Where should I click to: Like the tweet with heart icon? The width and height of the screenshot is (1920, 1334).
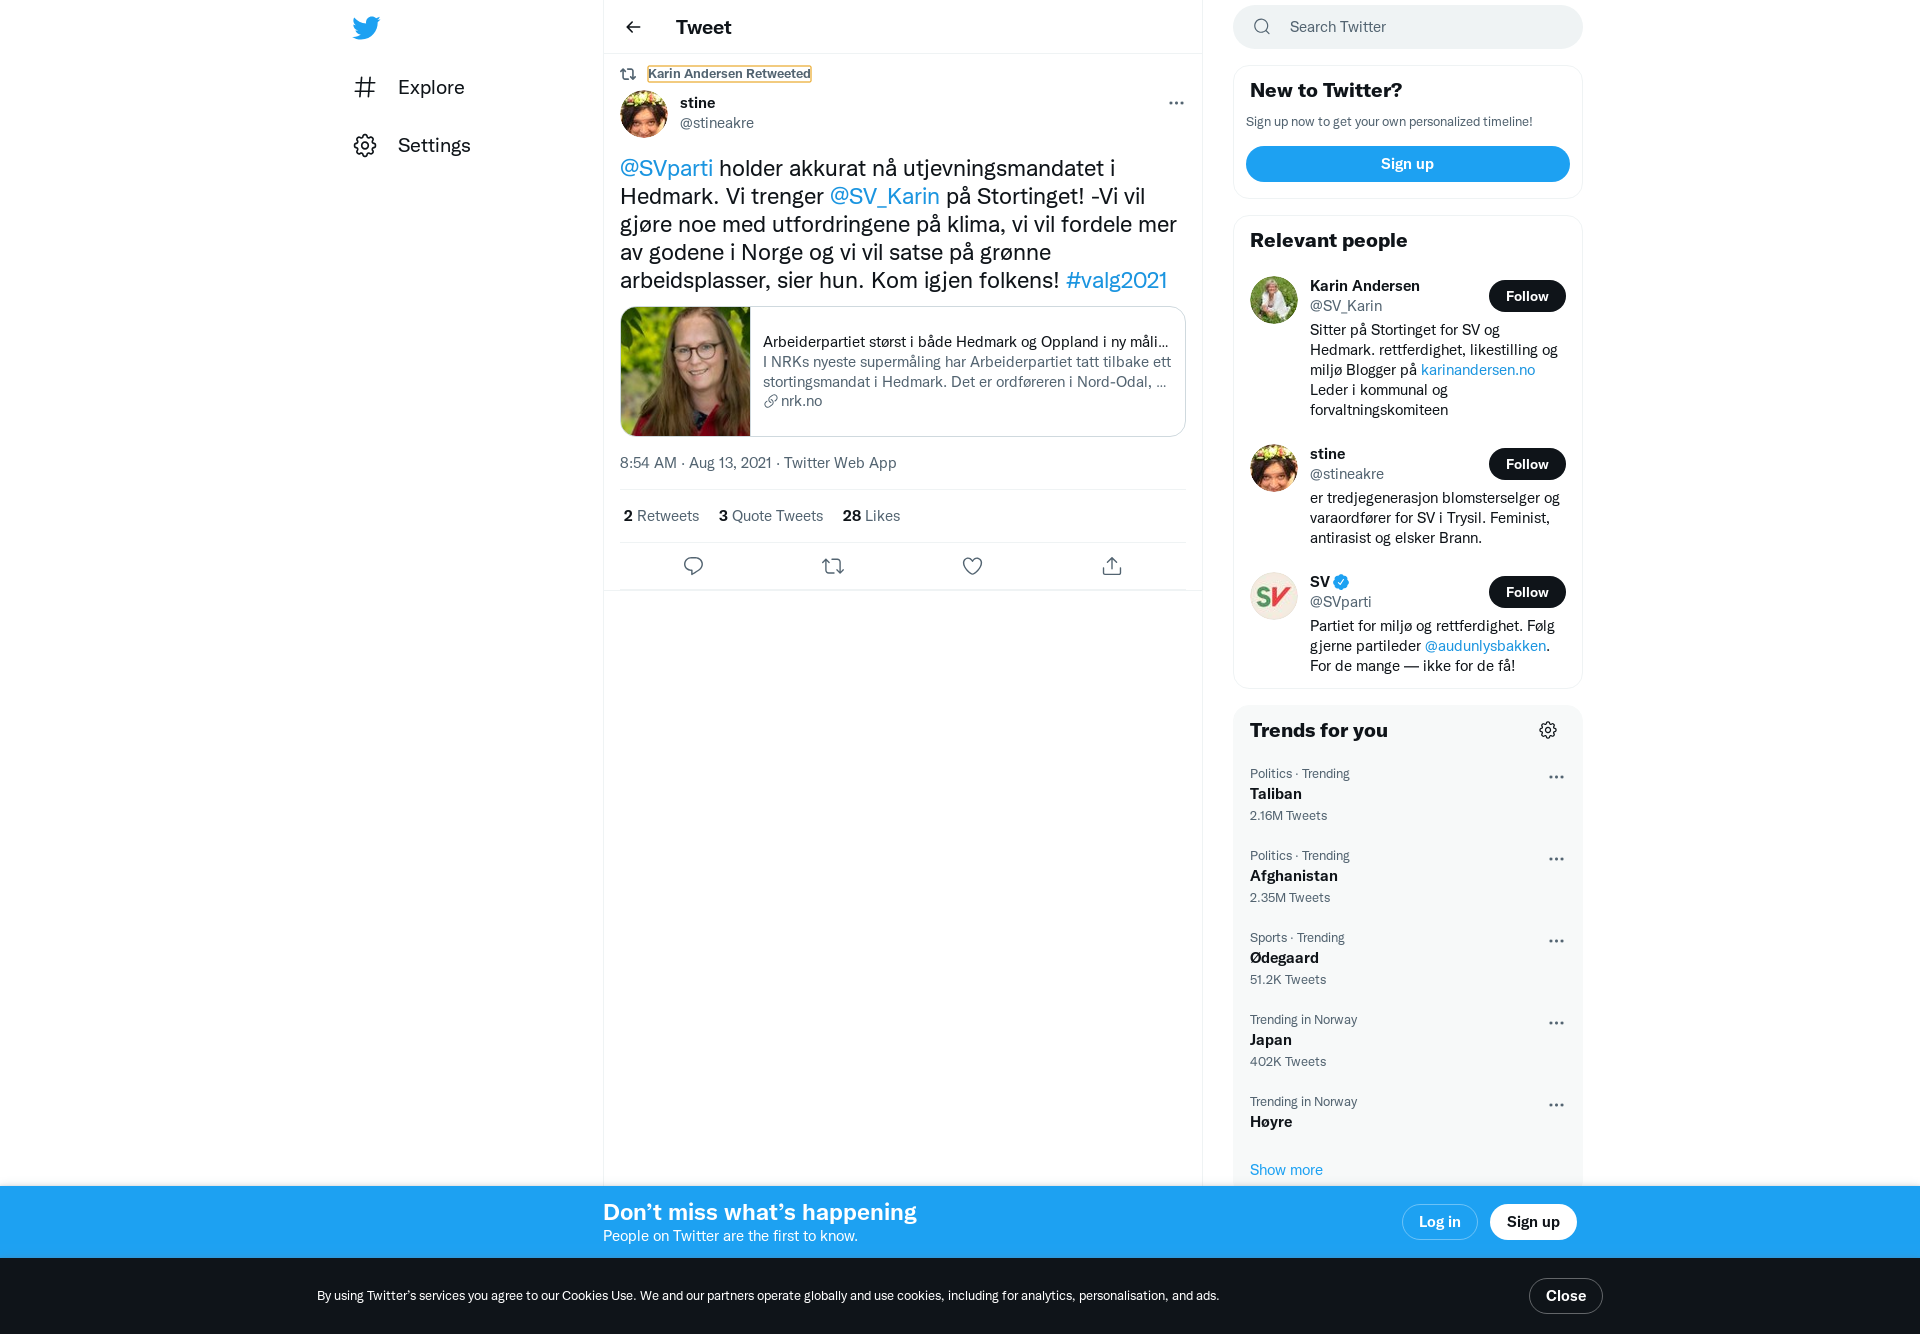click(972, 566)
